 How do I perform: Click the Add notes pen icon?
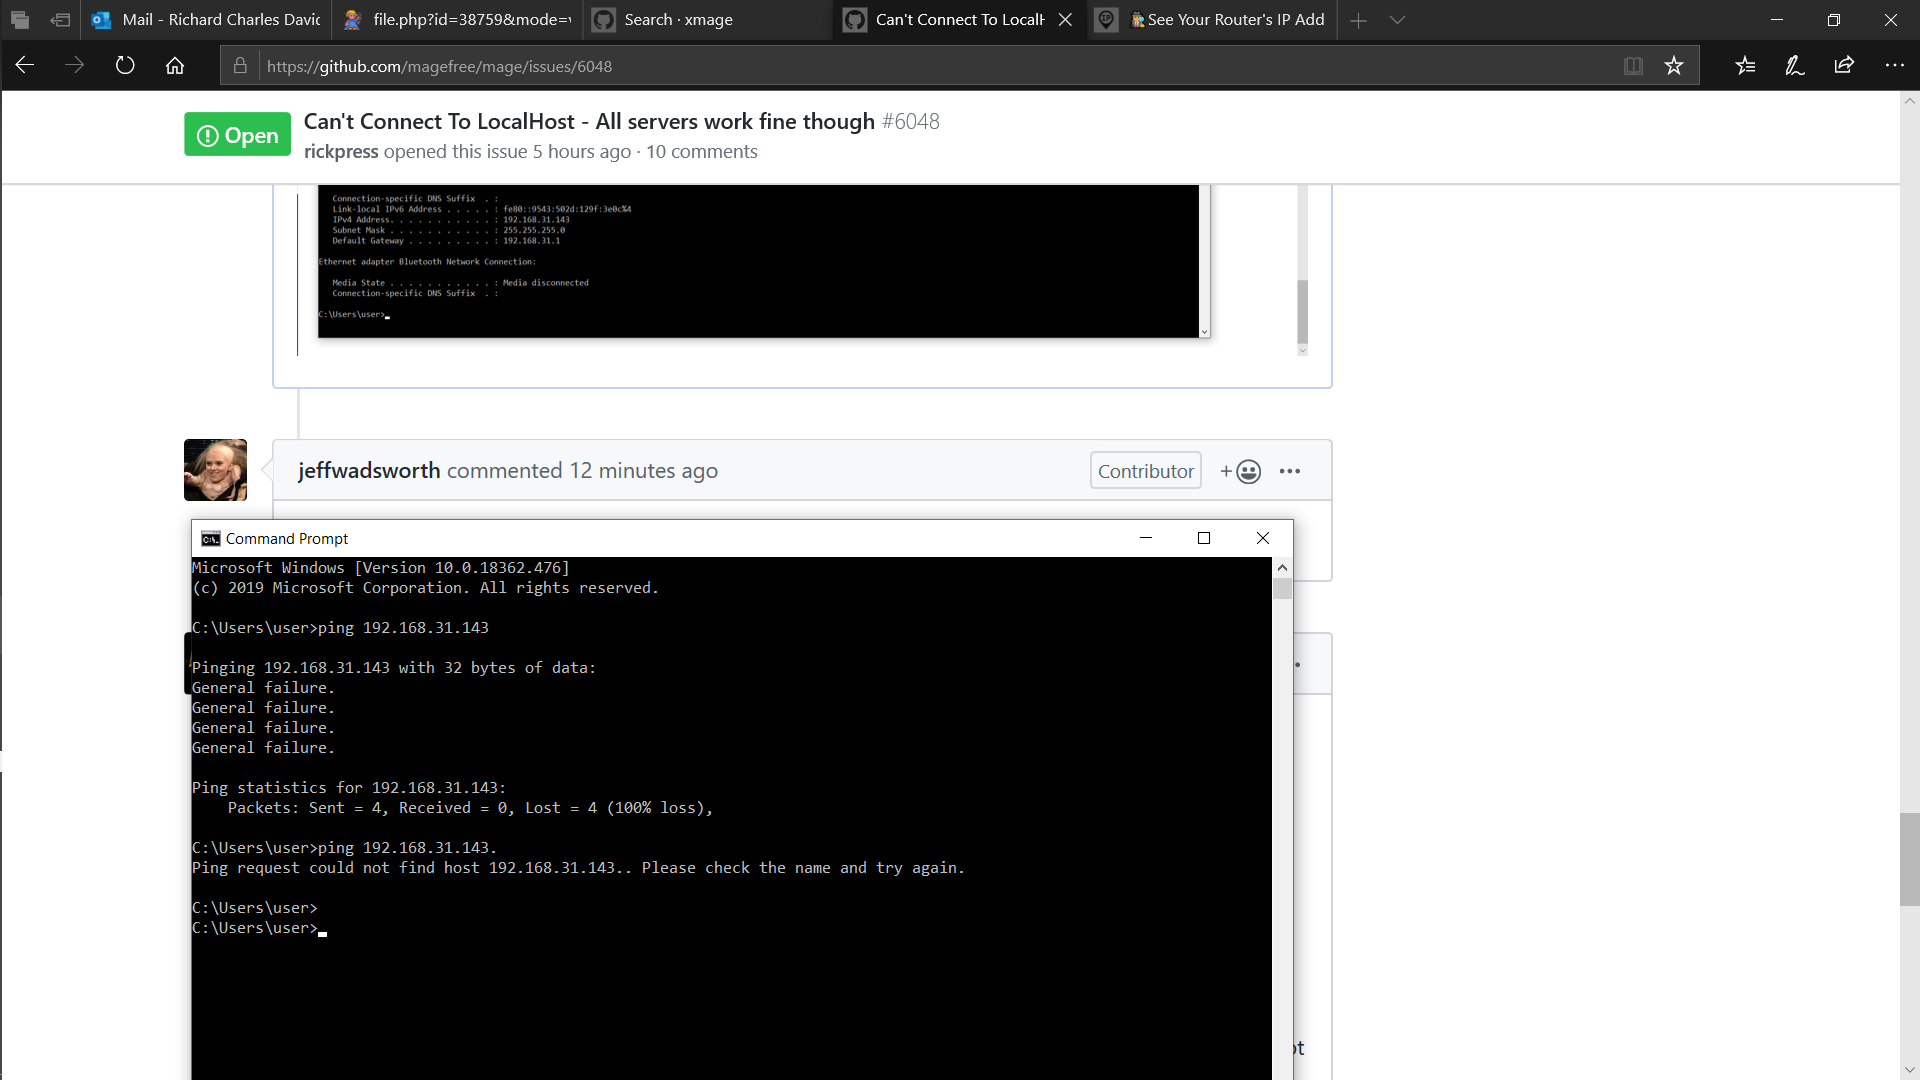tap(1793, 65)
